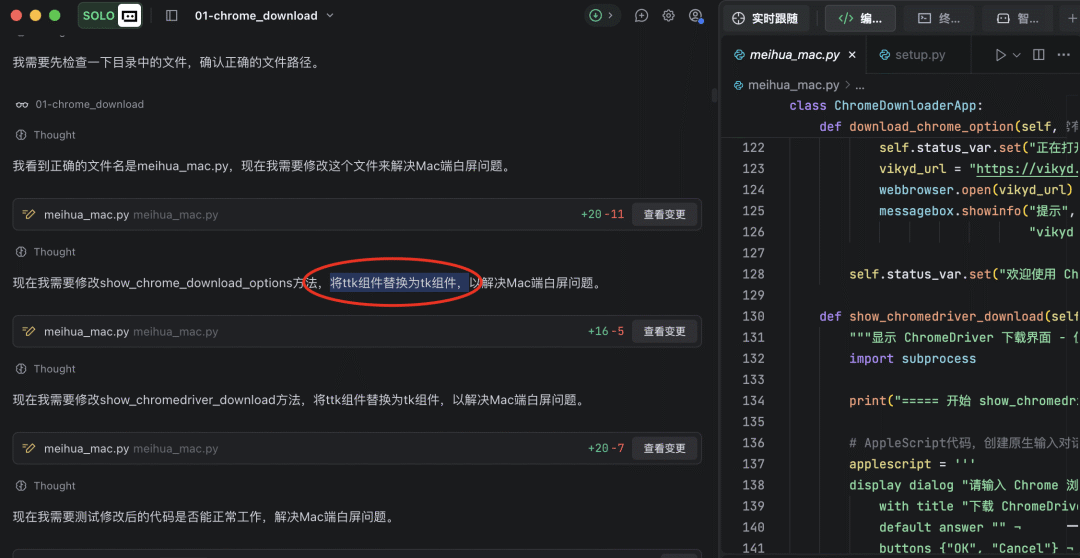Expand Thought above show_chromedriver_download message

tap(45, 369)
